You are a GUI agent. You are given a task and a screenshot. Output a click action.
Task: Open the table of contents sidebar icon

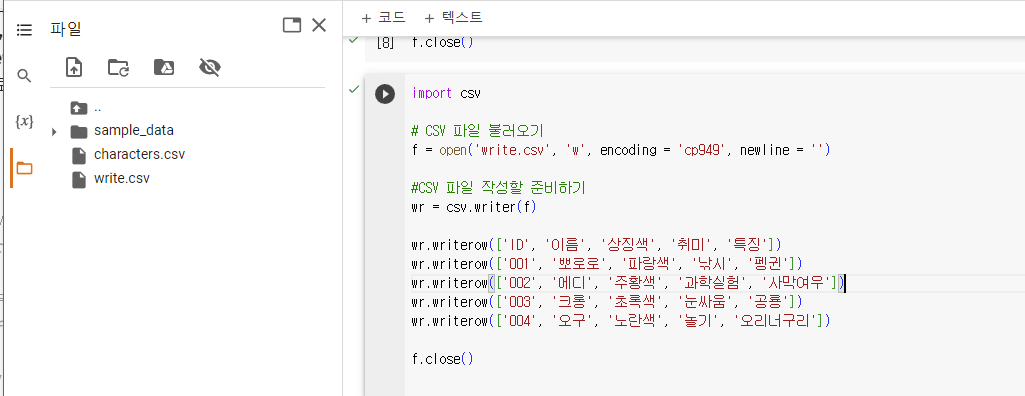(24, 29)
